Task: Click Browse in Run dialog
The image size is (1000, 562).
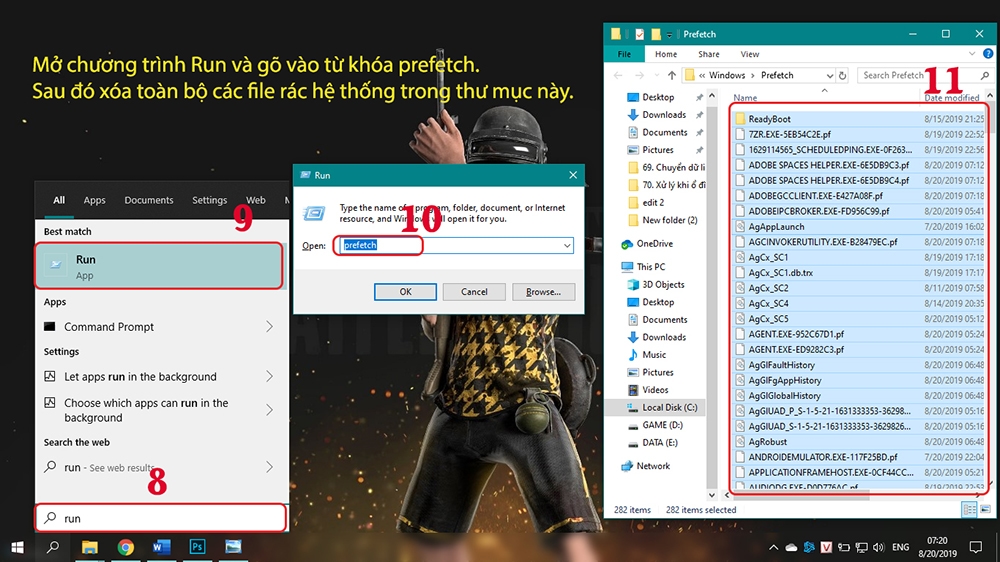Action: click(x=543, y=292)
